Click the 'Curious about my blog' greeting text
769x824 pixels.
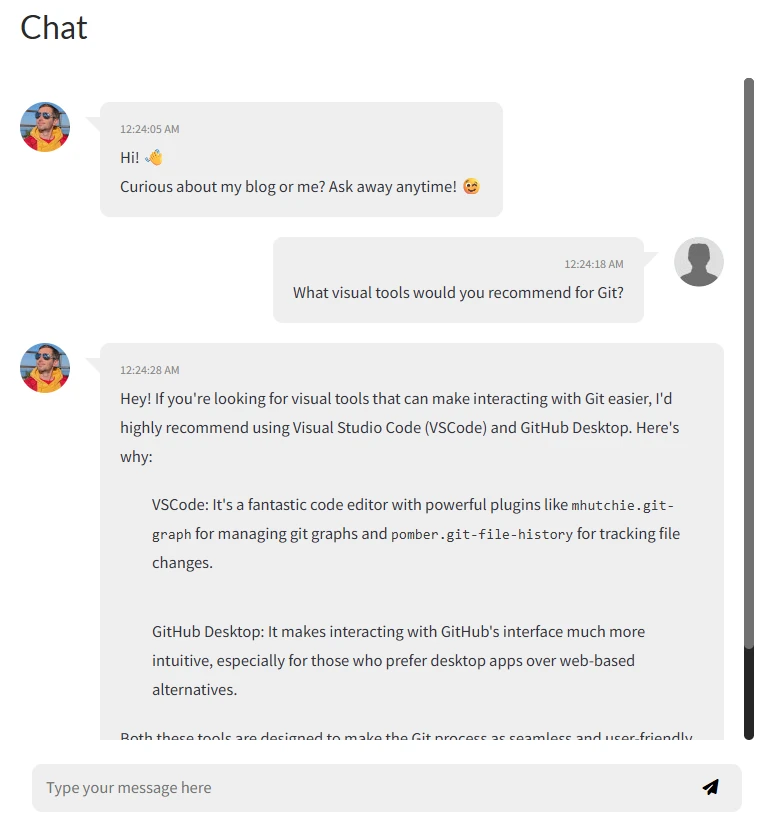tap(288, 187)
